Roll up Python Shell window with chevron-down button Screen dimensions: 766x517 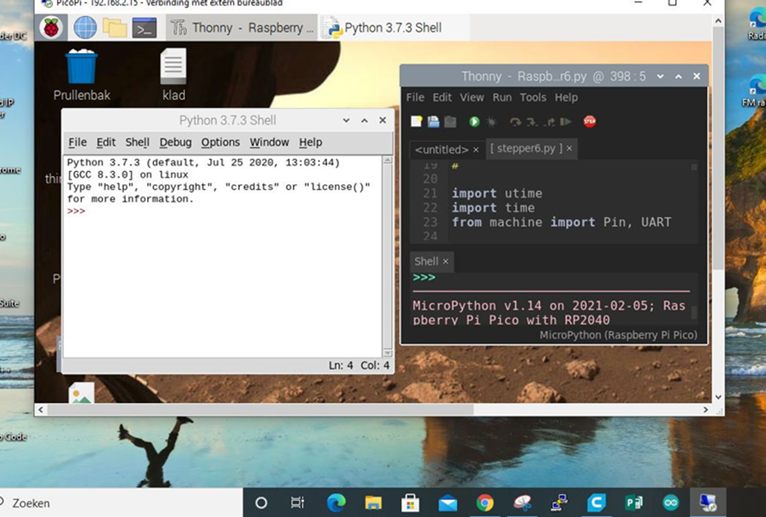click(346, 120)
